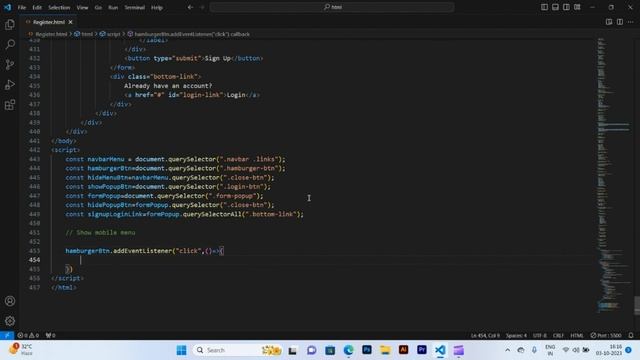Click the Show mobile menu comment
The width and height of the screenshot is (640, 360).
point(100,232)
